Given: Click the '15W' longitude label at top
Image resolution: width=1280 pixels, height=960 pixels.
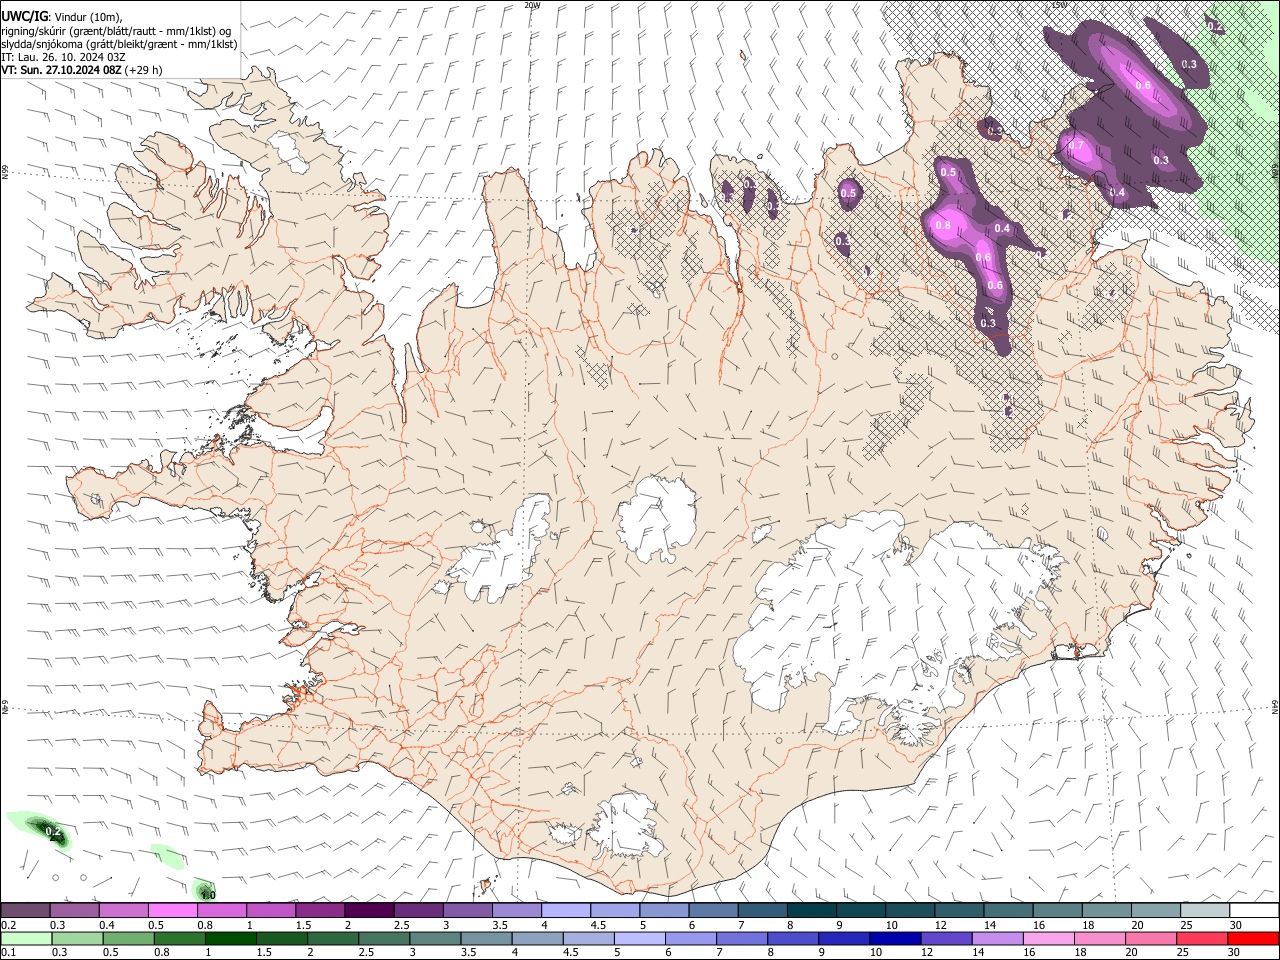Looking at the screenshot, I should pos(1059,5).
